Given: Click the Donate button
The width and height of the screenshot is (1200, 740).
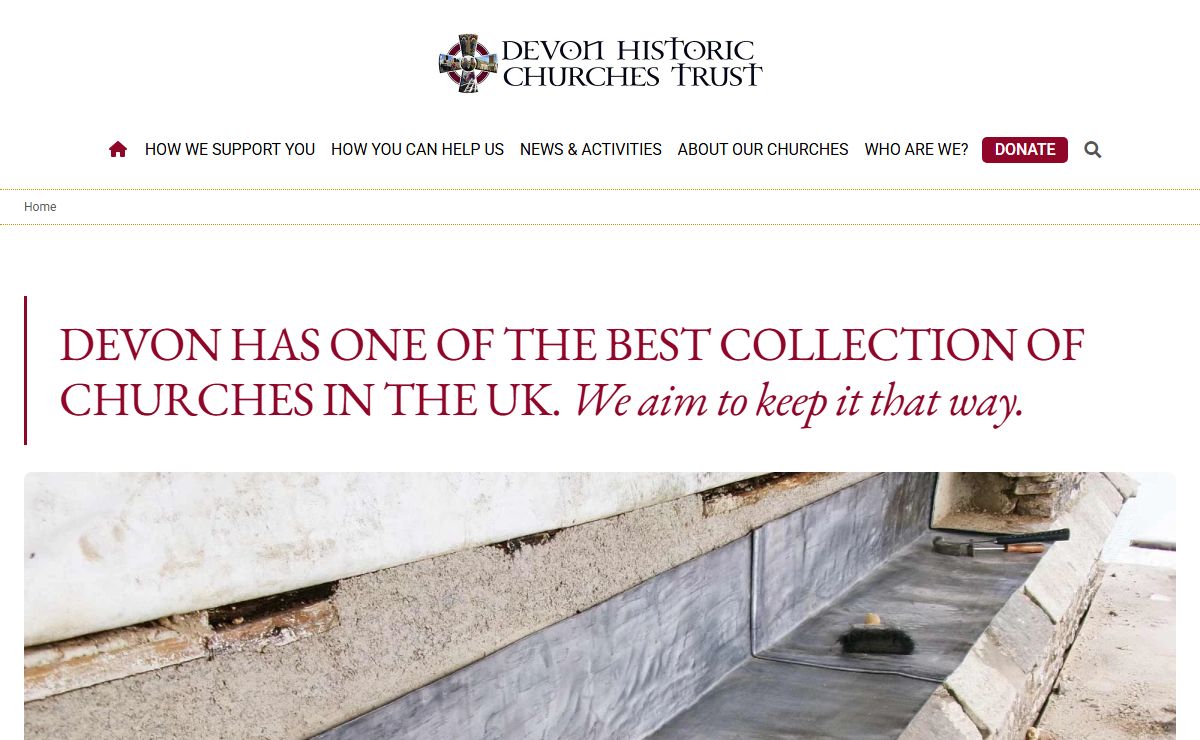Looking at the screenshot, I should point(1025,150).
